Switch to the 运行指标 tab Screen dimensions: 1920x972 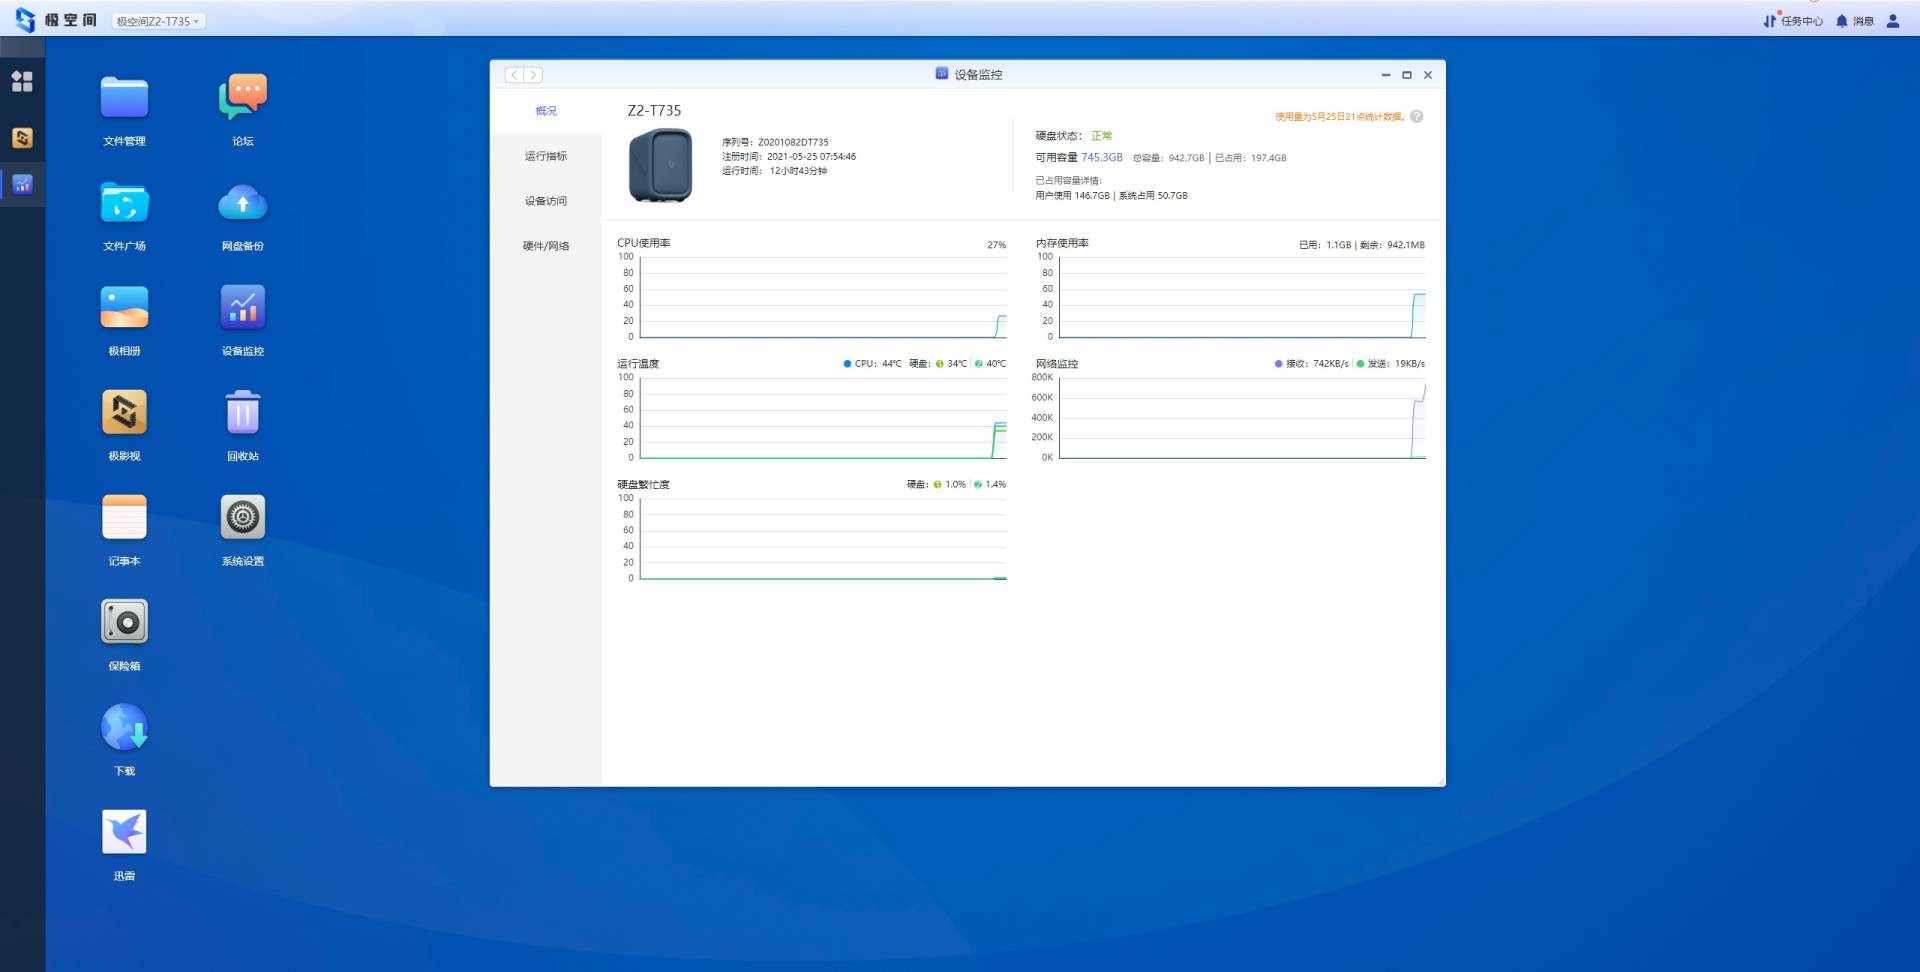click(x=546, y=156)
